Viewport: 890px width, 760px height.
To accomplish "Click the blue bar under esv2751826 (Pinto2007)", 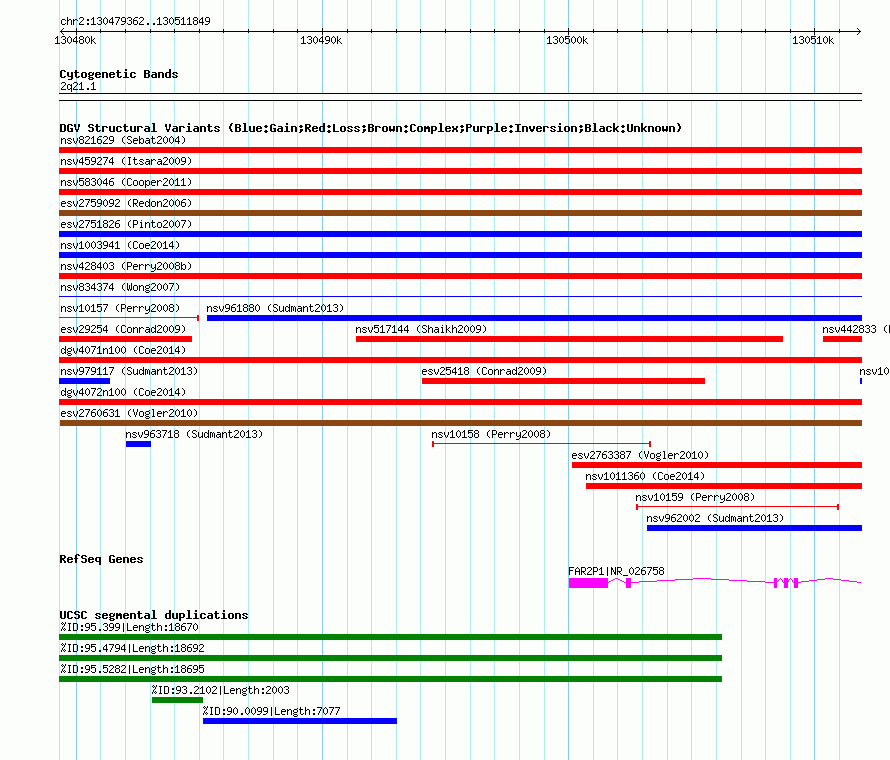I will pyautogui.click(x=460, y=234).
